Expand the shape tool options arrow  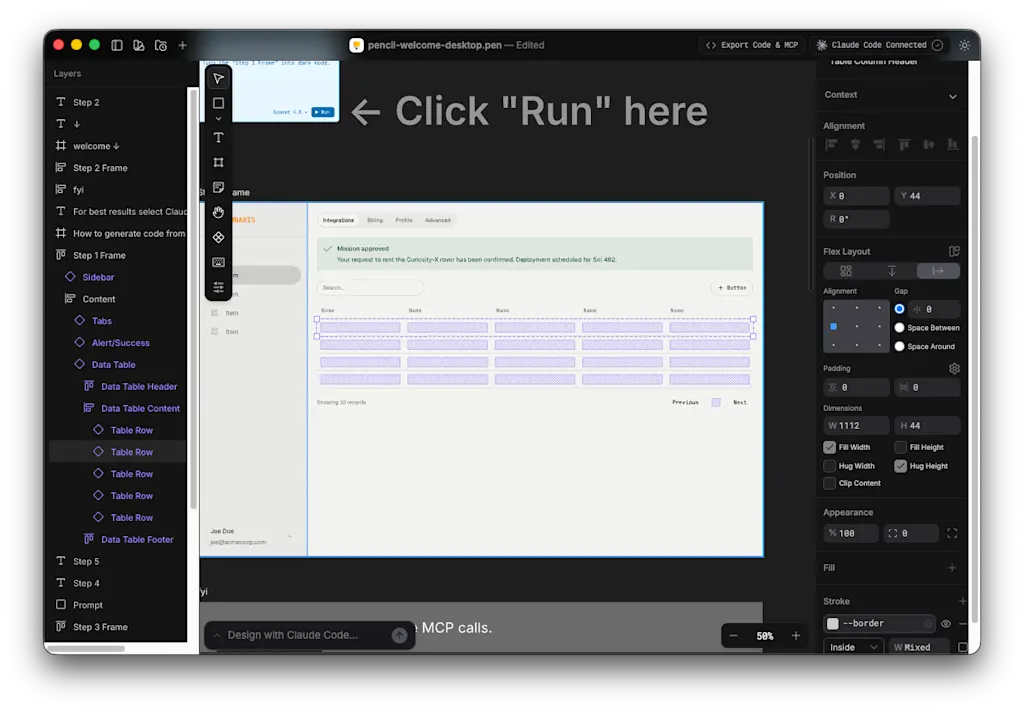pos(218,119)
